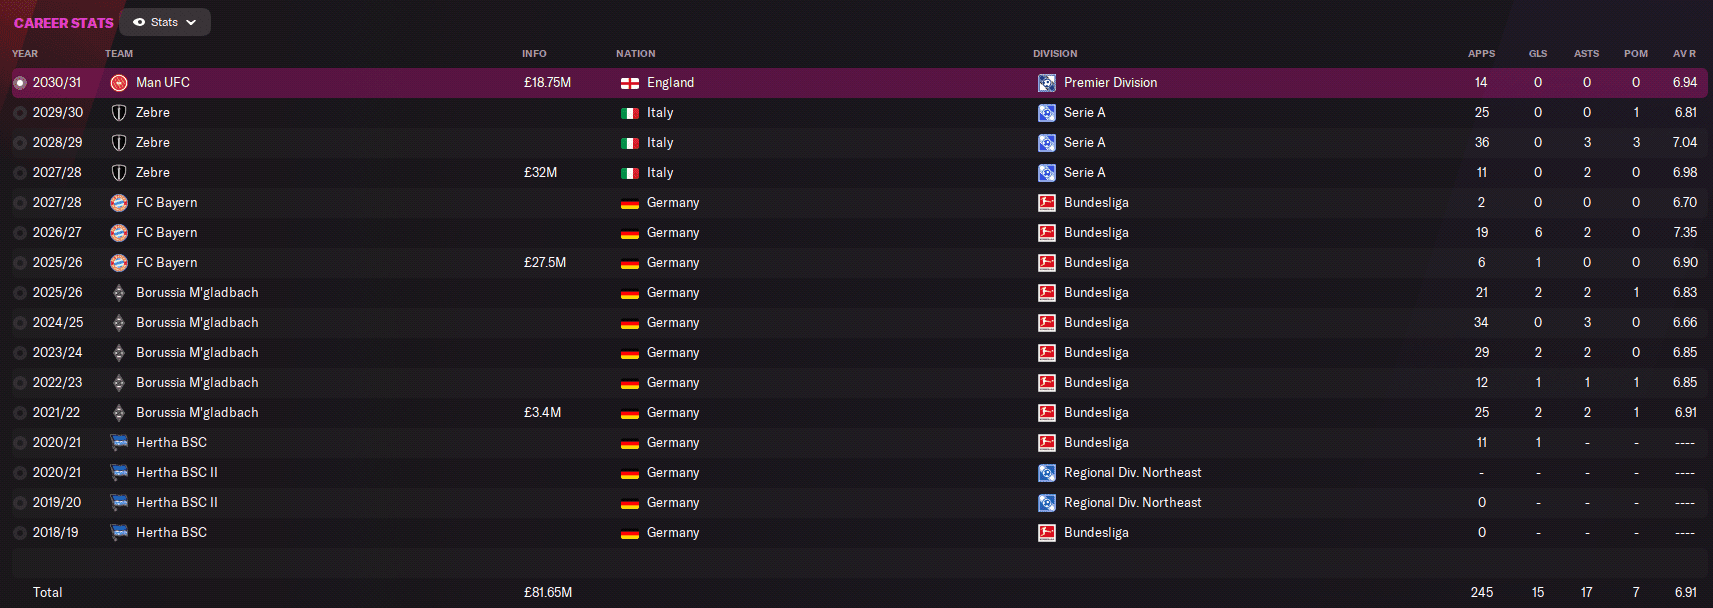Open the Stats view dropdown
This screenshot has width=1713, height=608.
165,22
